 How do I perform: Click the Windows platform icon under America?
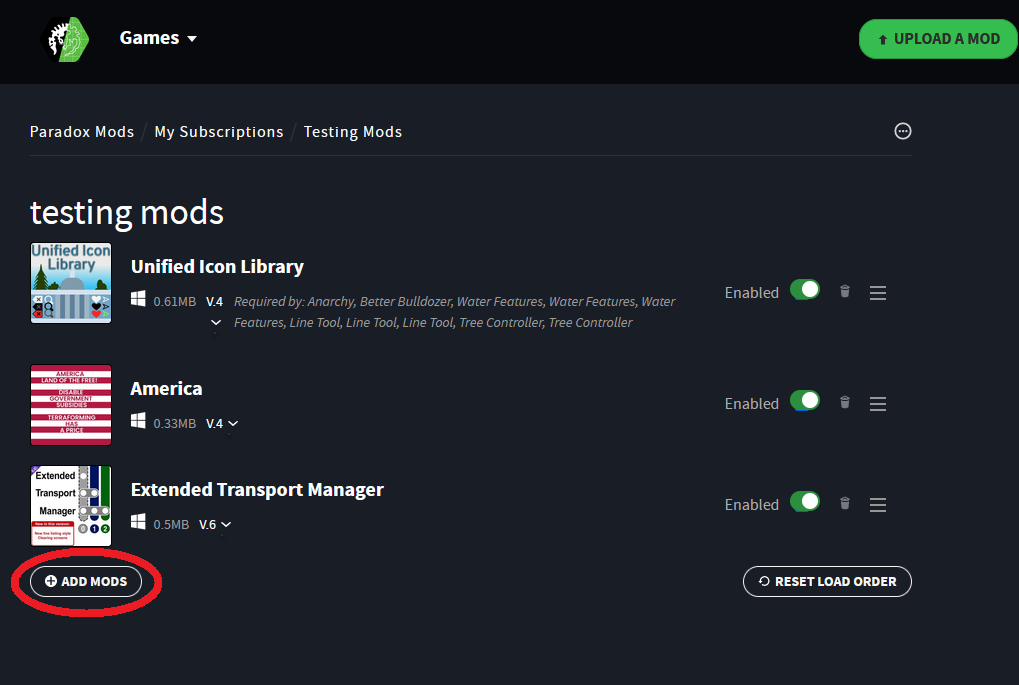[x=138, y=422]
